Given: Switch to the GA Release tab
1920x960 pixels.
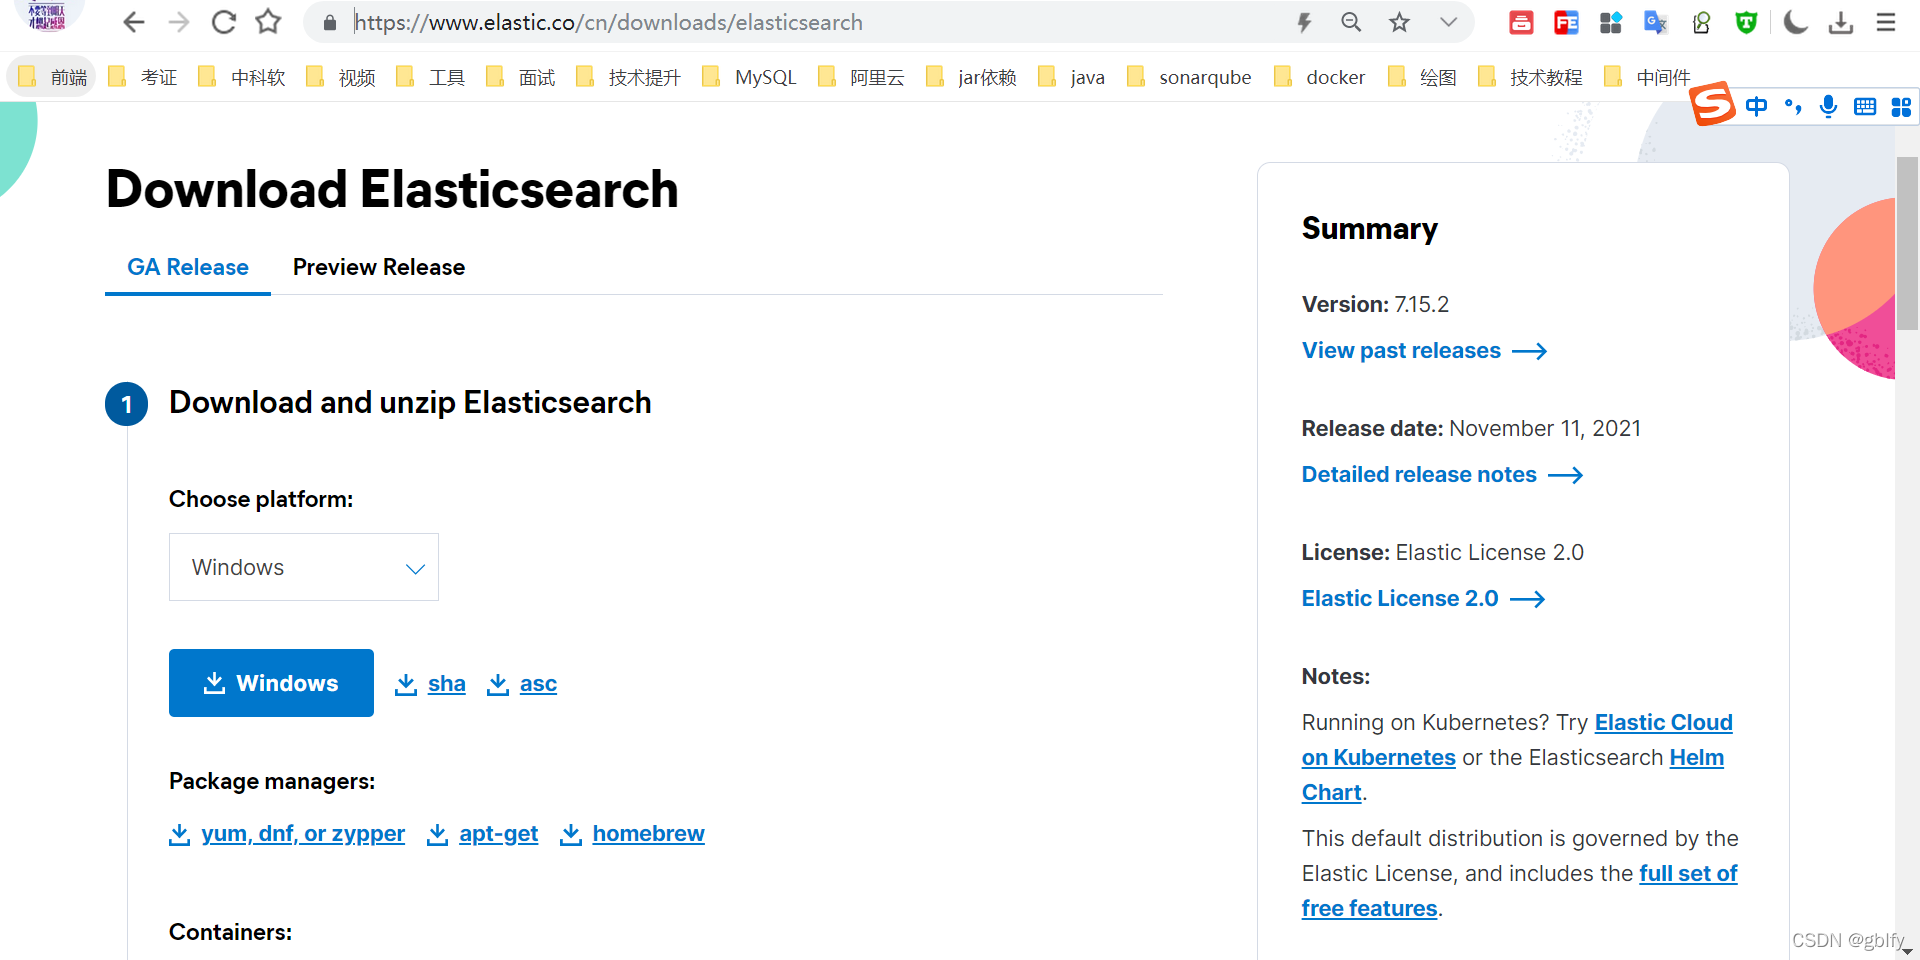Looking at the screenshot, I should [188, 267].
